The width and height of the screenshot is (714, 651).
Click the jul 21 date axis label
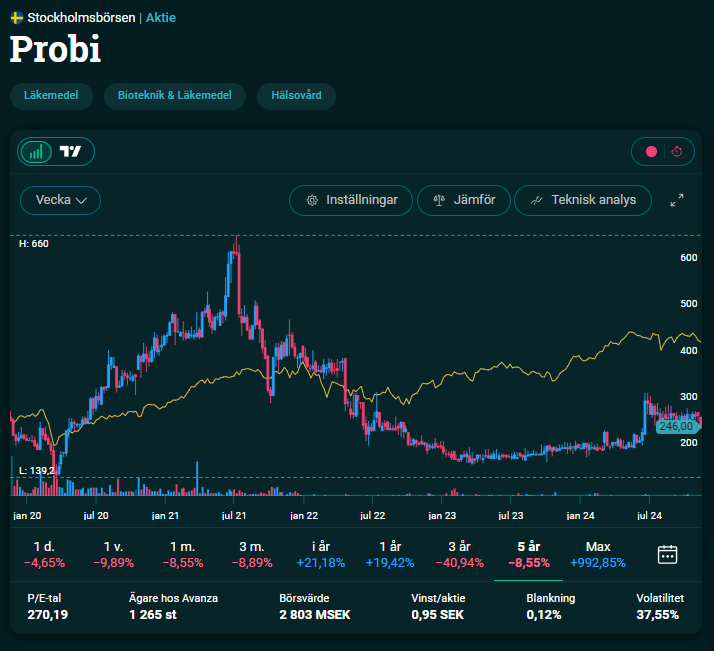pyautogui.click(x=234, y=516)
